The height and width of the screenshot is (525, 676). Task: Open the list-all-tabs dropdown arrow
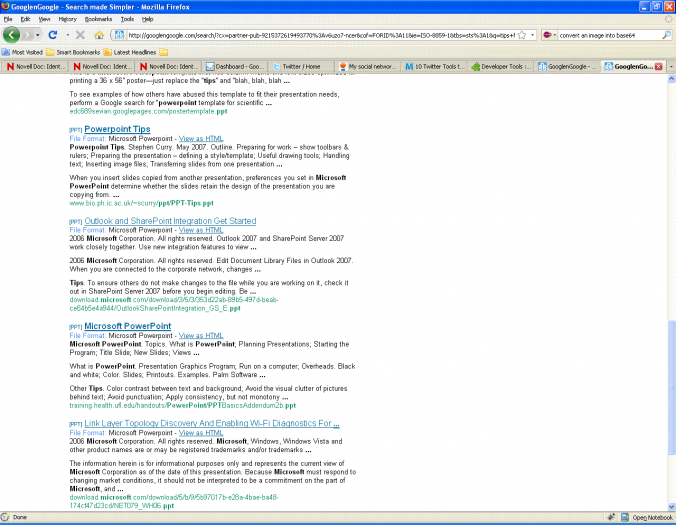click(671, 66)
